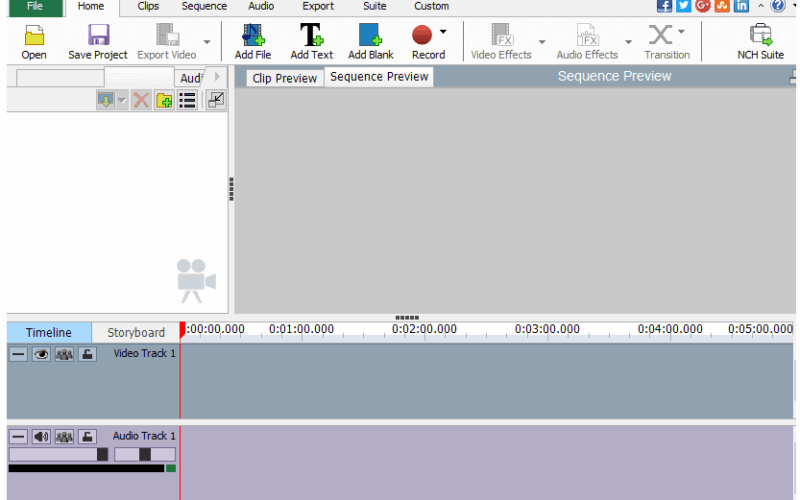Collapse the ribbon with the up chevron
800x500 pixels.
tap(761, 6)
